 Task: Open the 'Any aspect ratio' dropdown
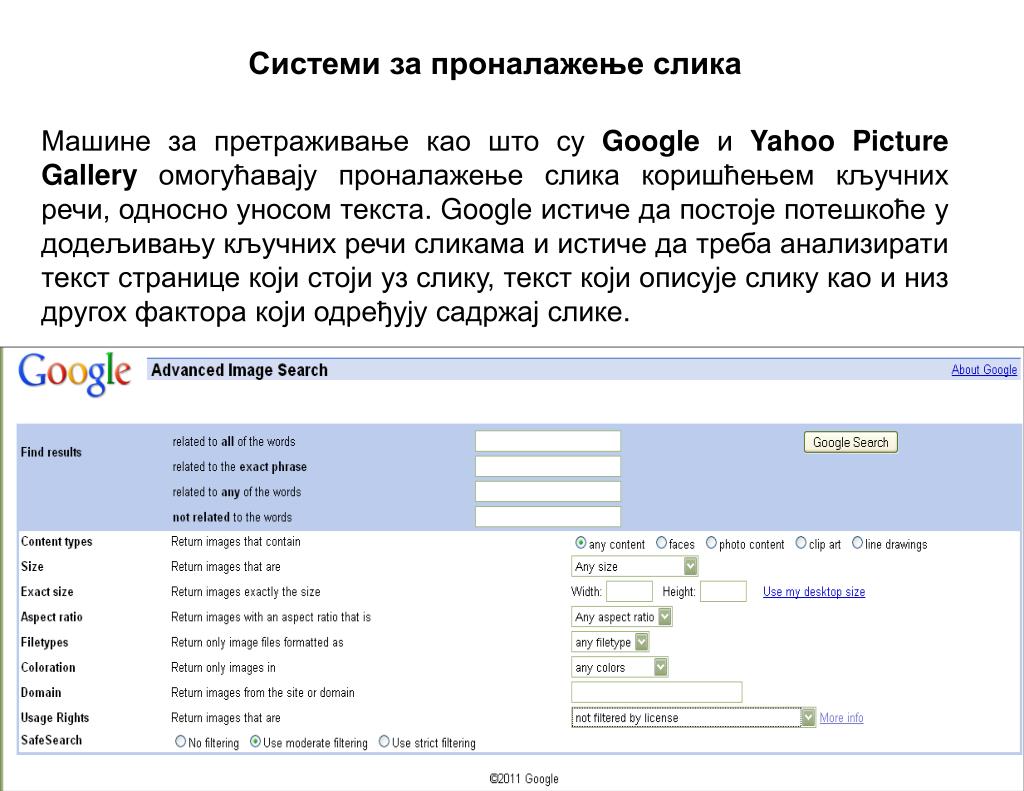[x=622, y=617]
